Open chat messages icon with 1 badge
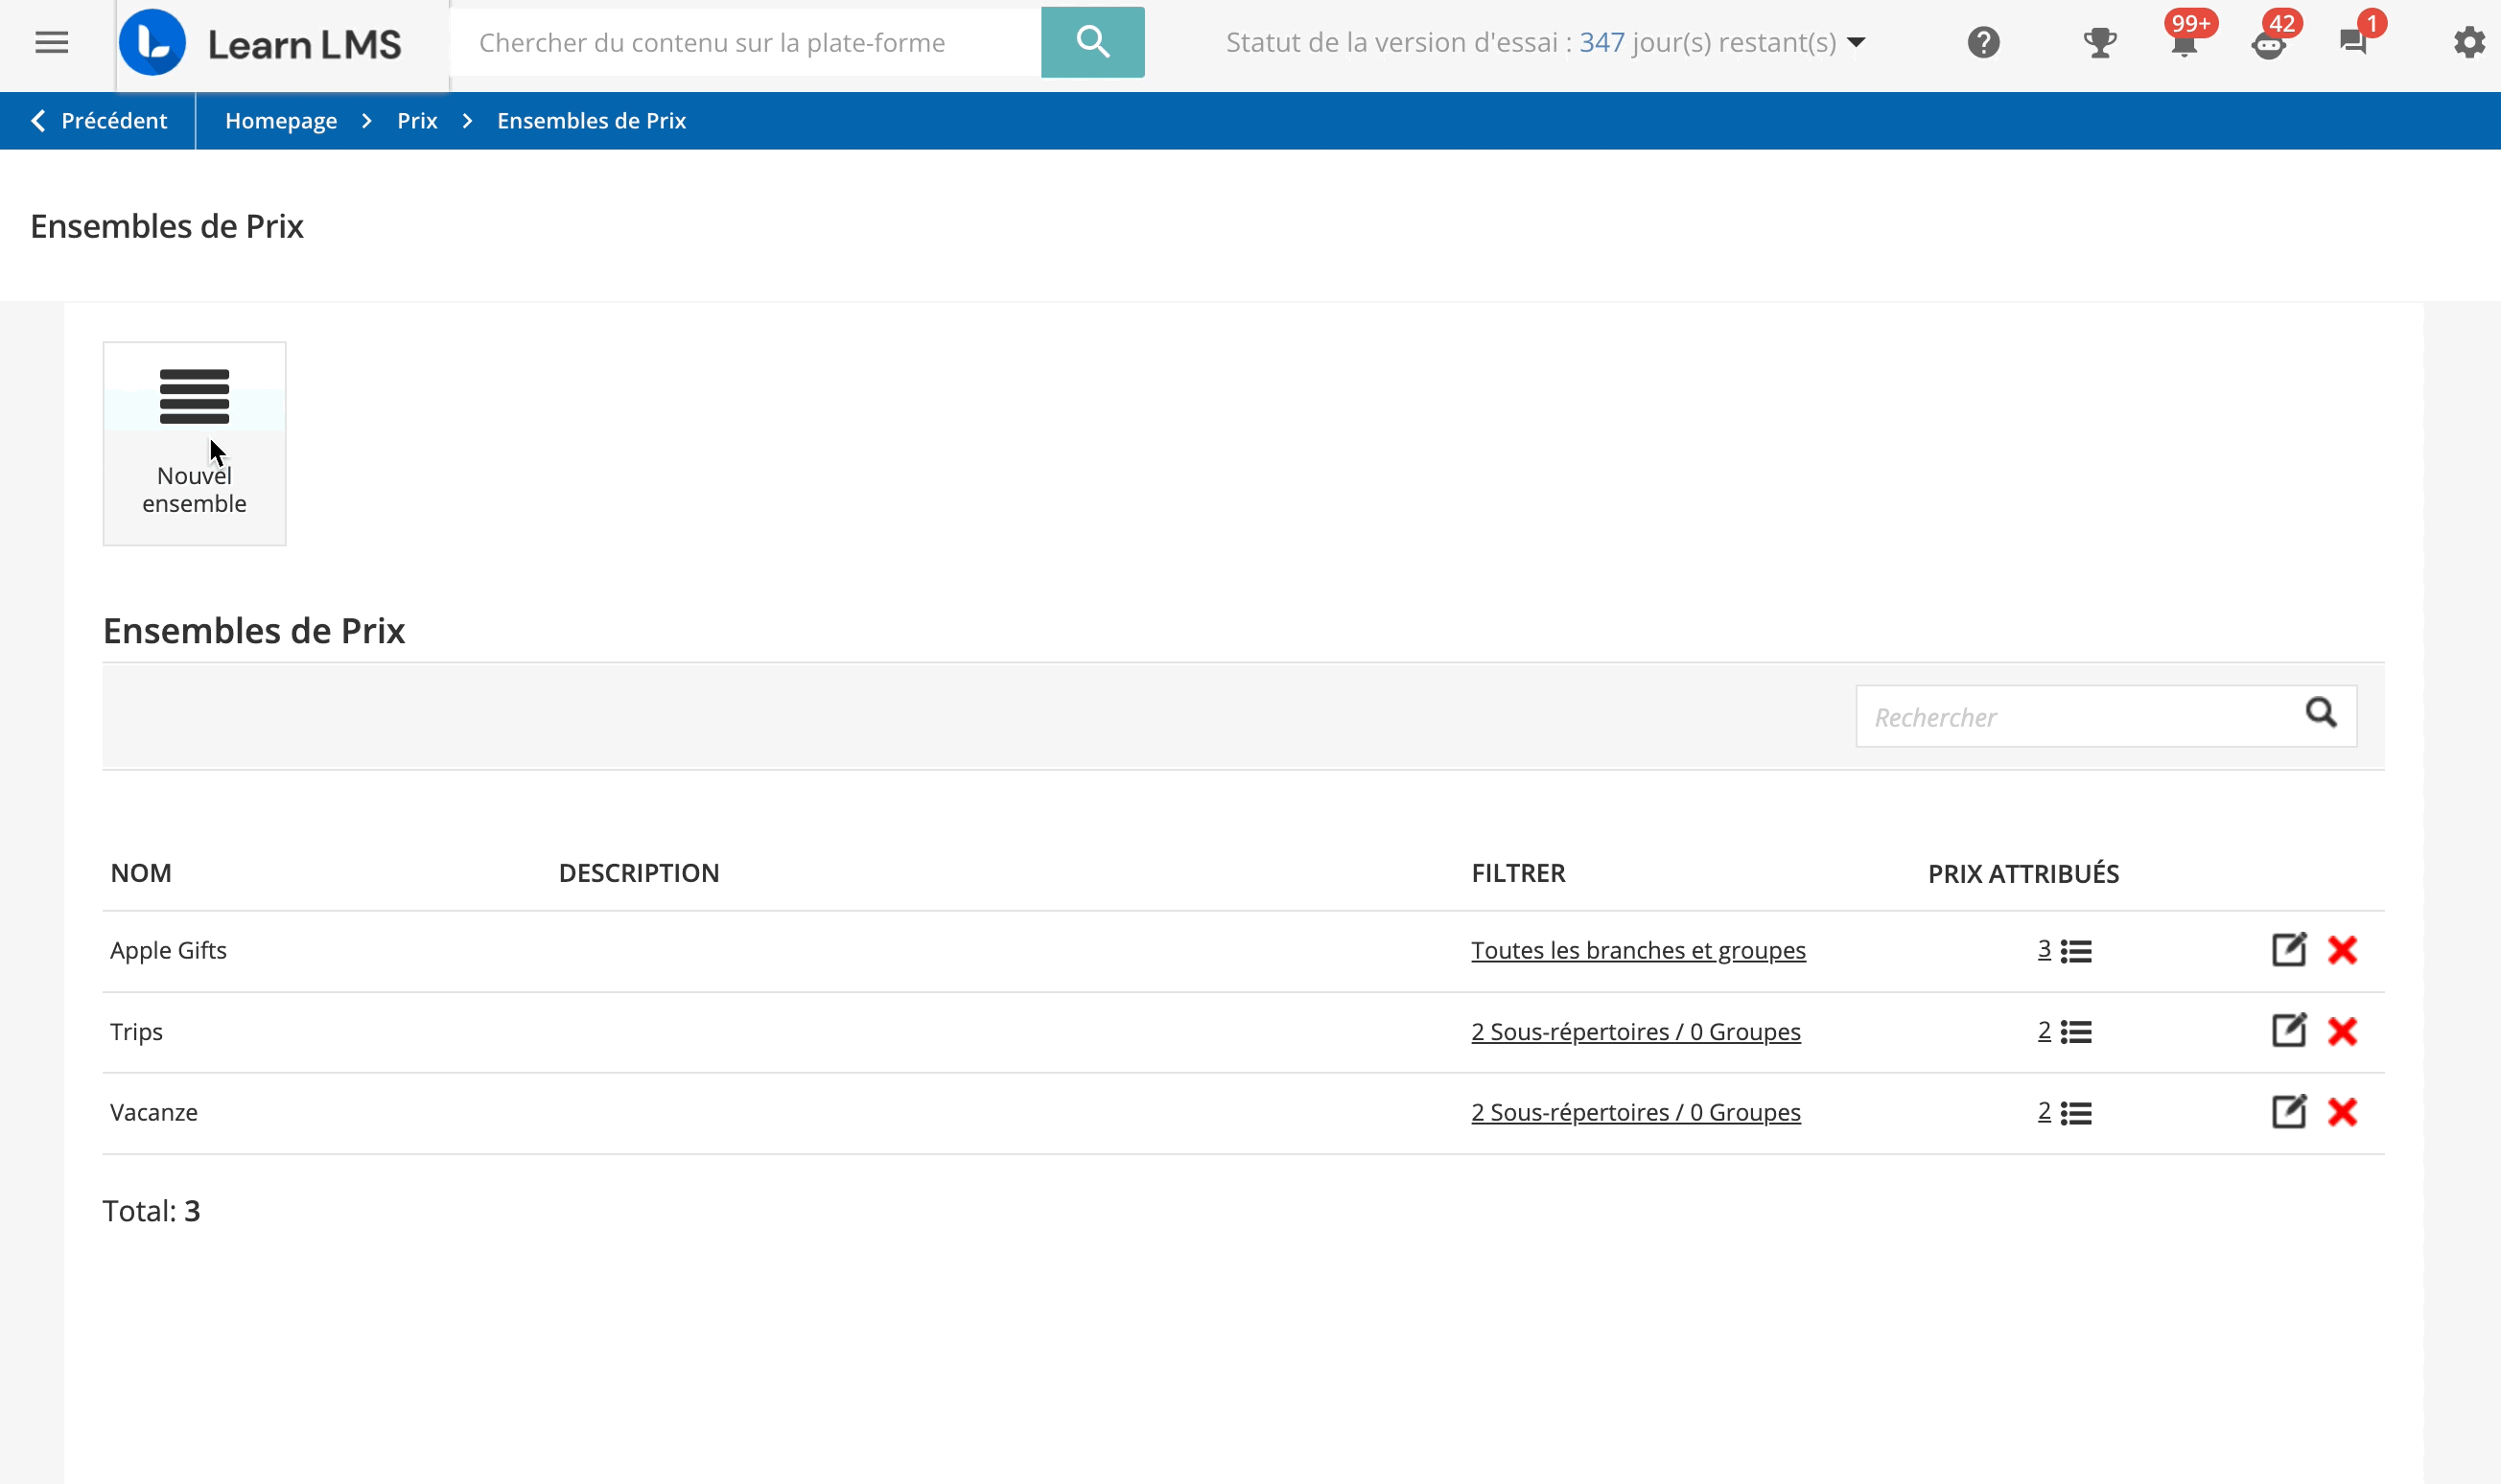 tap(2353, 43)
